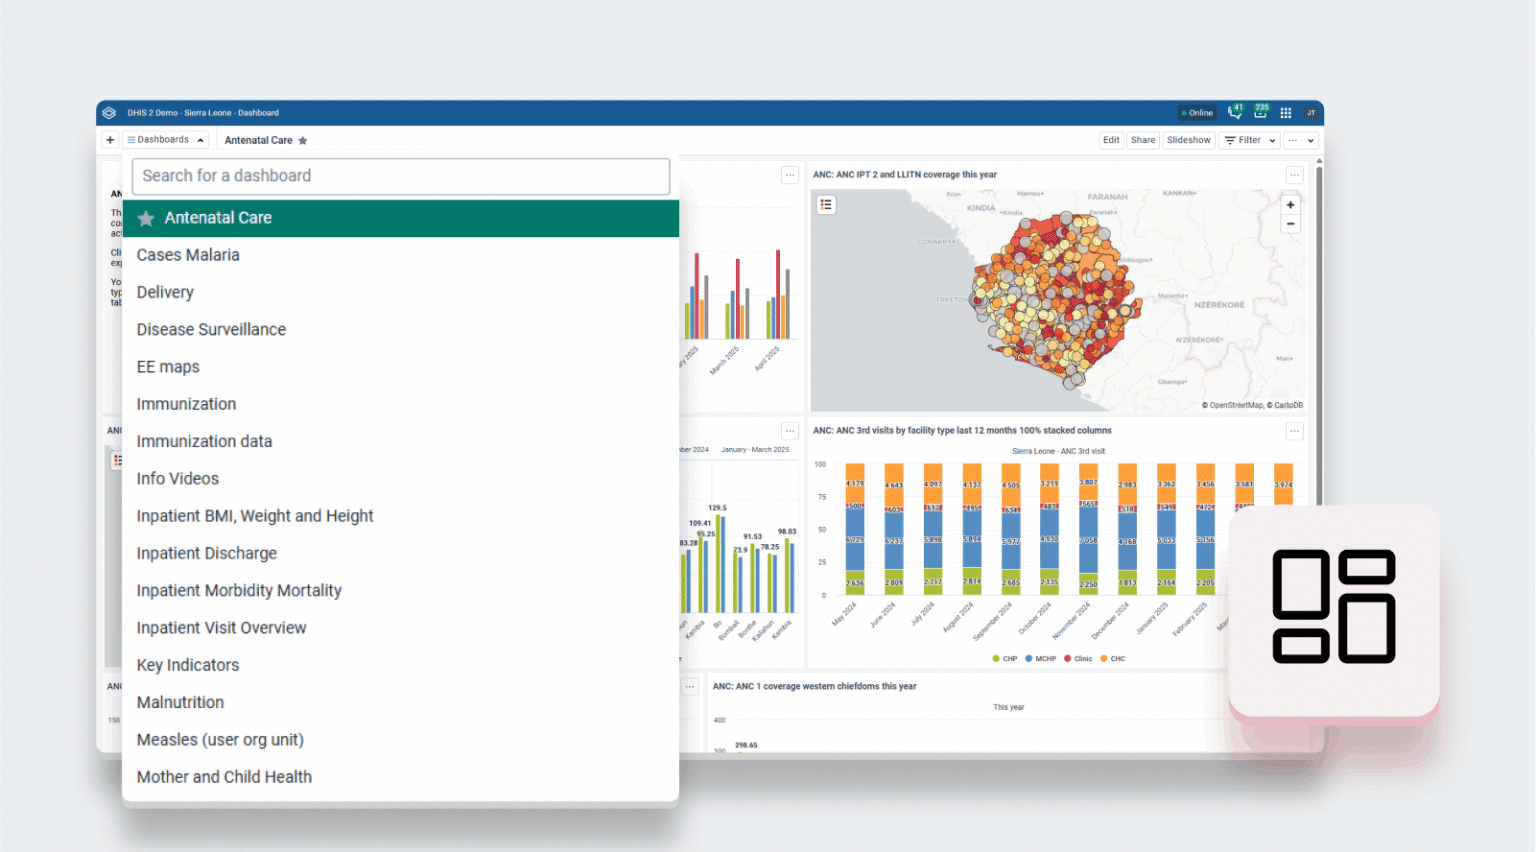Zoom out on the ANC map
Screen dimensions: 1536x852
click(1290, 224)
